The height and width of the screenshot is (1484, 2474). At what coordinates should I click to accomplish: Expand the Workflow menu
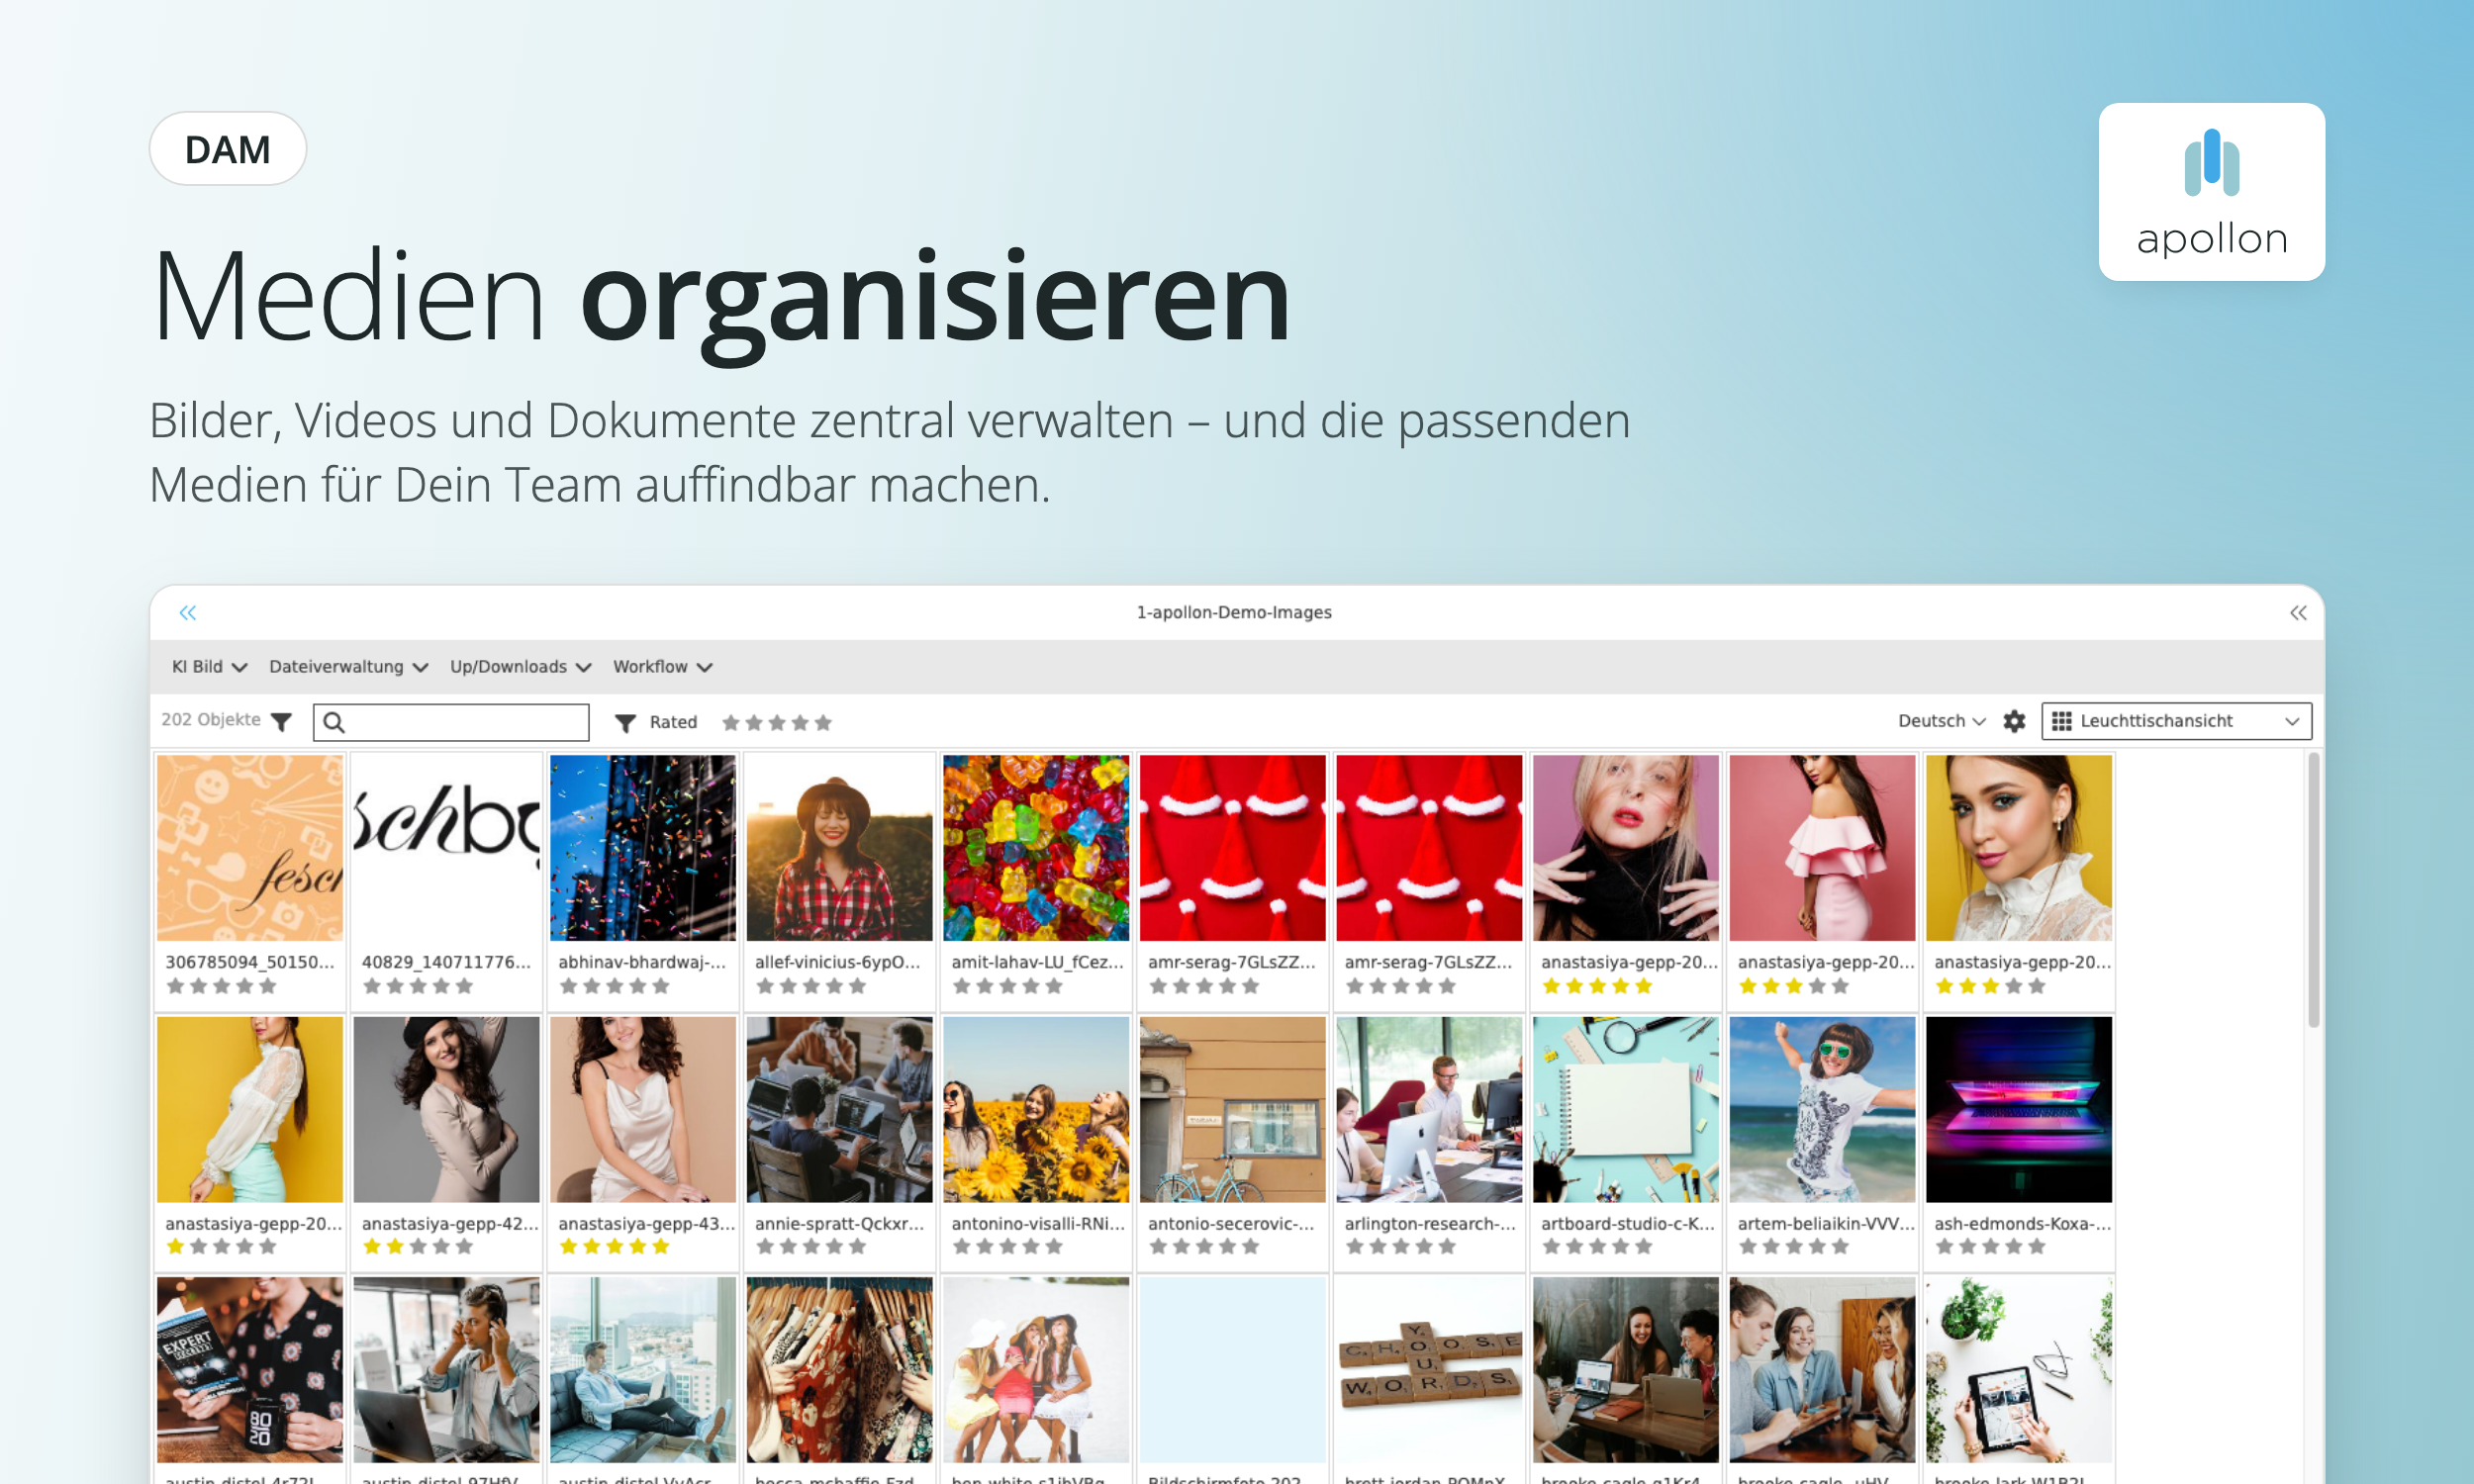662,667
